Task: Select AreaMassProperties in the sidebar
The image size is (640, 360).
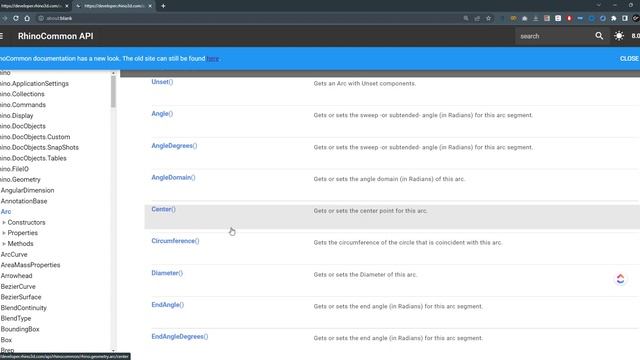Action: click(30, 265)
